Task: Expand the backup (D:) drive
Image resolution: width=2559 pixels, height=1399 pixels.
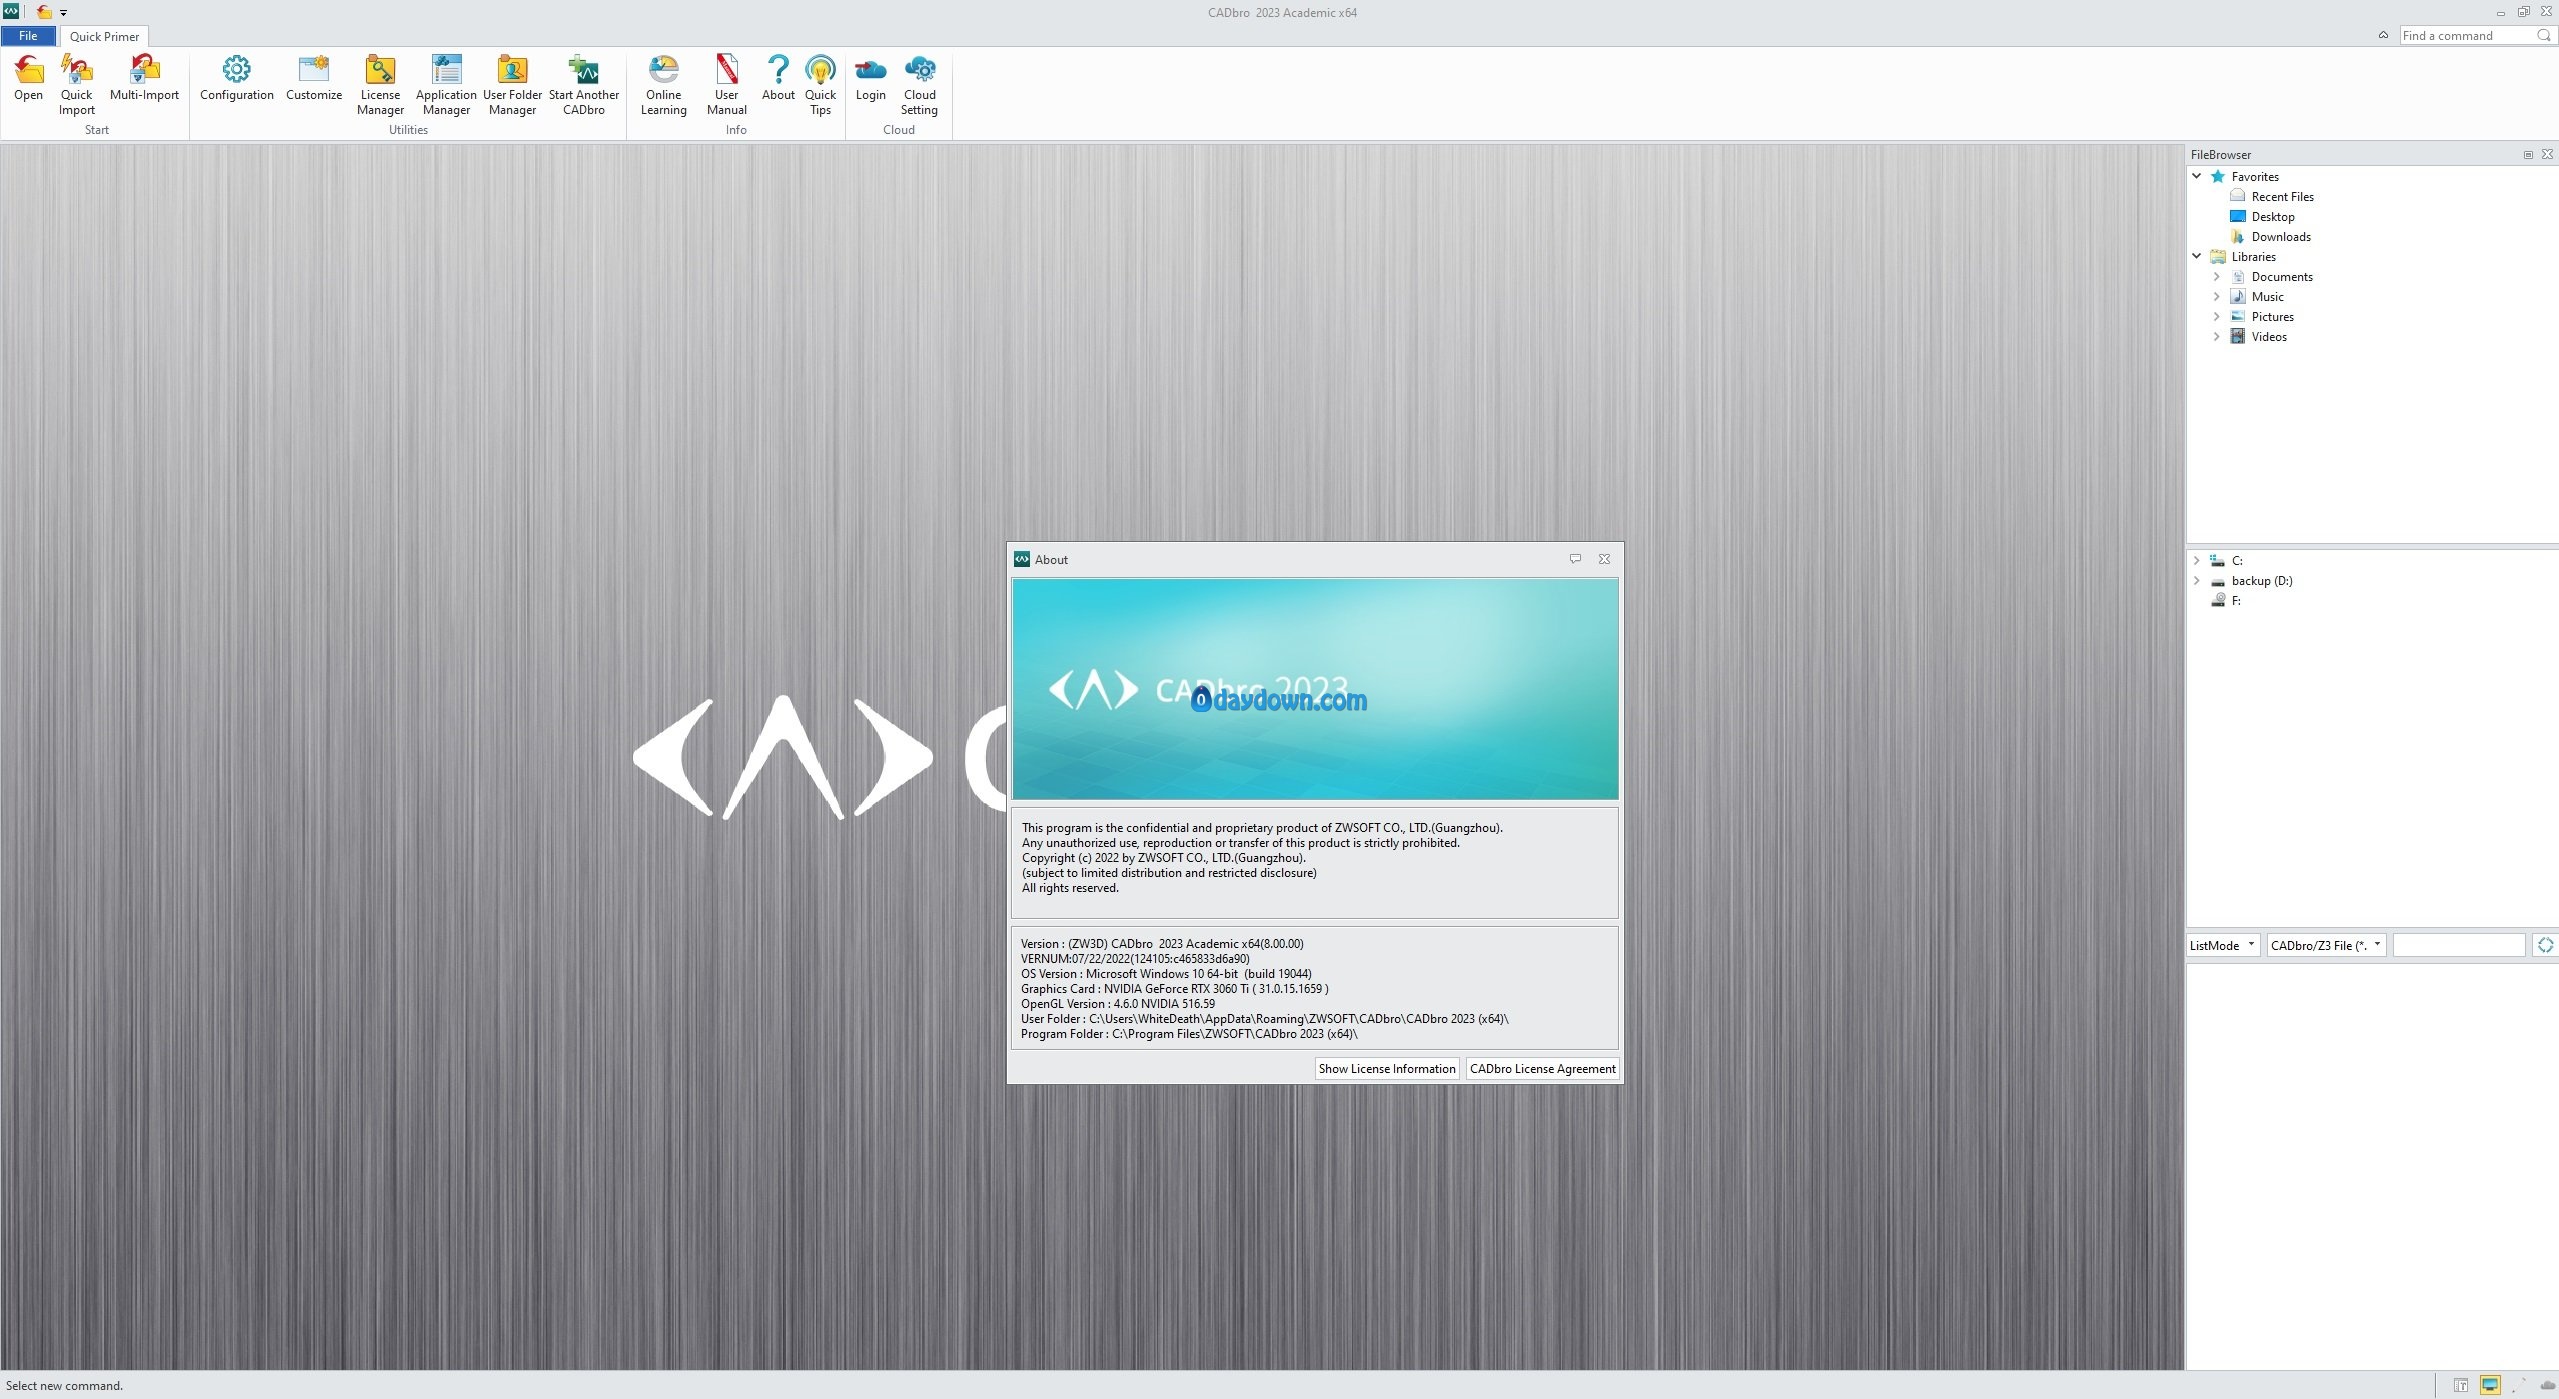Action: [x=2196, y=580]
